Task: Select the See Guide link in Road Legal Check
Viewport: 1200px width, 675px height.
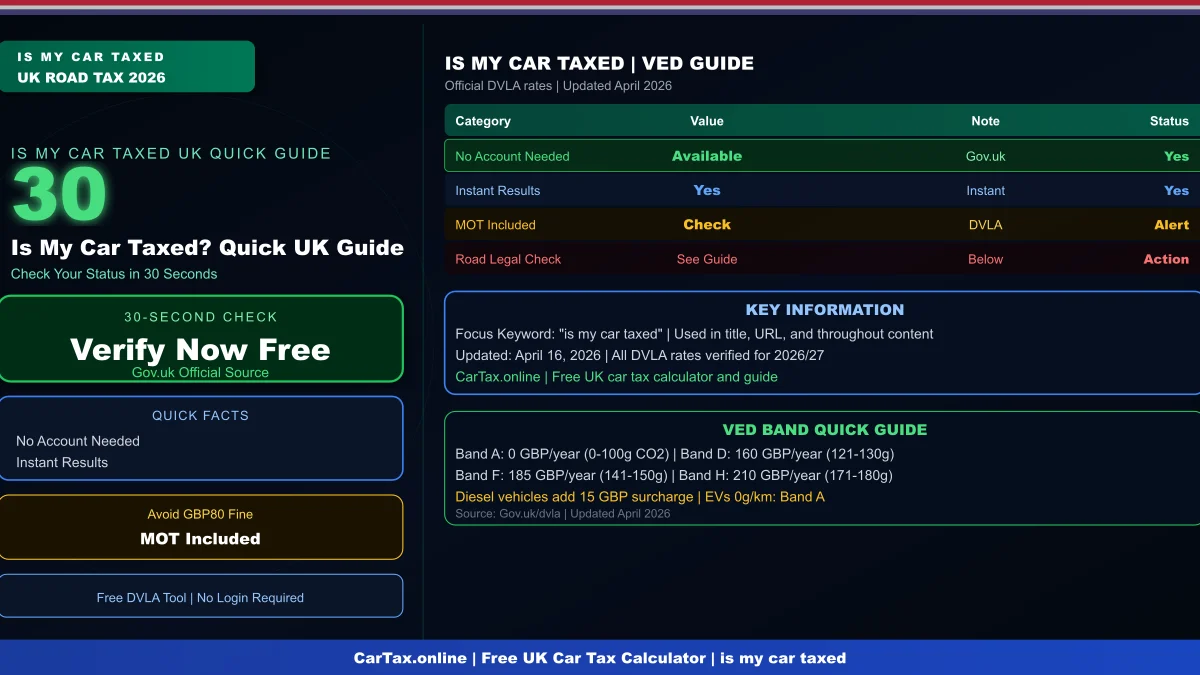Action: pos(707,259)
